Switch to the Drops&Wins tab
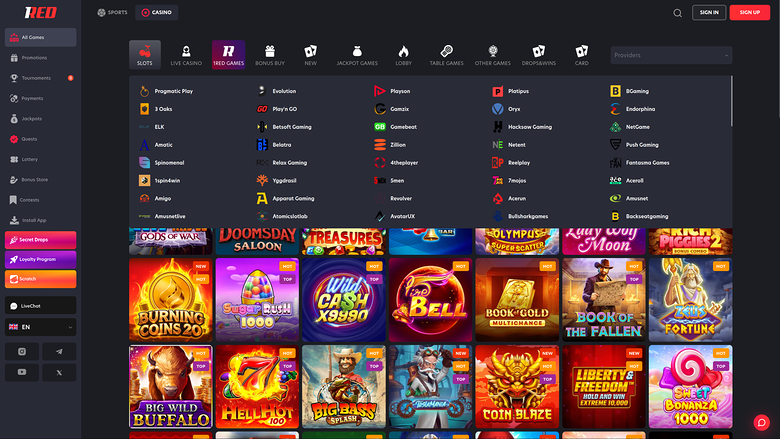Viewport: 780px width, 439px height. (x=539, y=55)
